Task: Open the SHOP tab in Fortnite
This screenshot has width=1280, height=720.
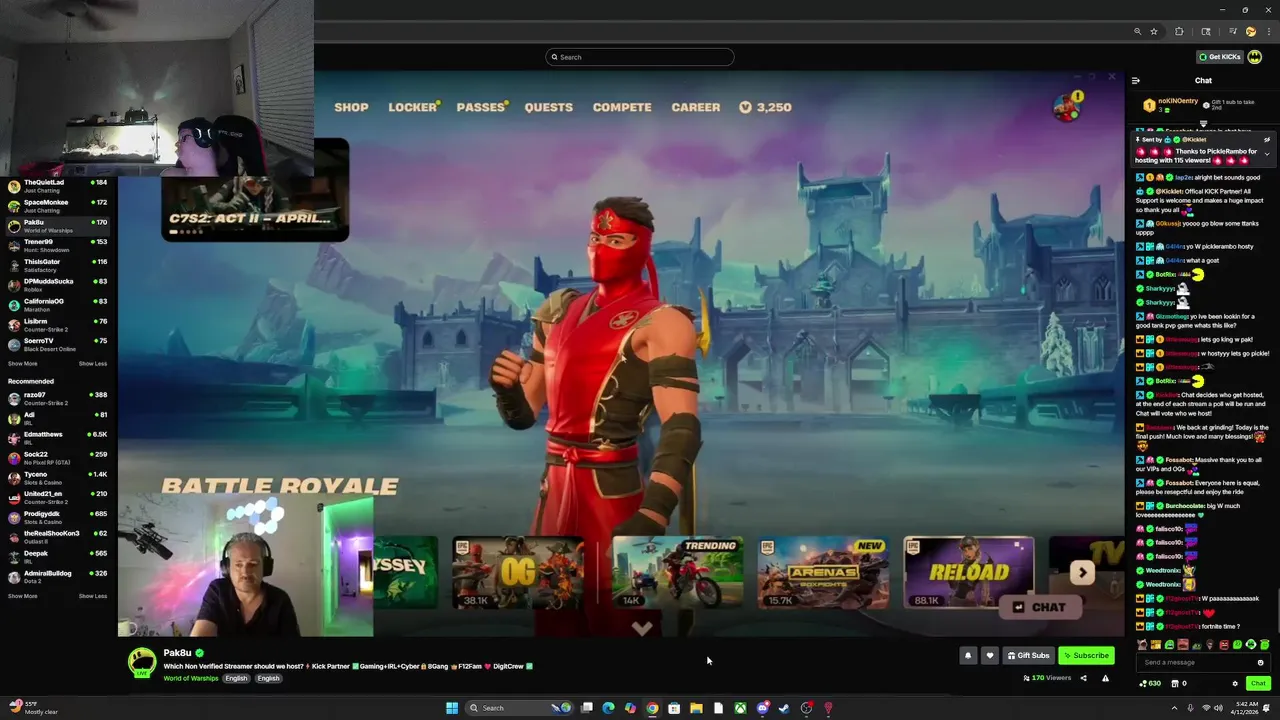Action: [351, 107]
